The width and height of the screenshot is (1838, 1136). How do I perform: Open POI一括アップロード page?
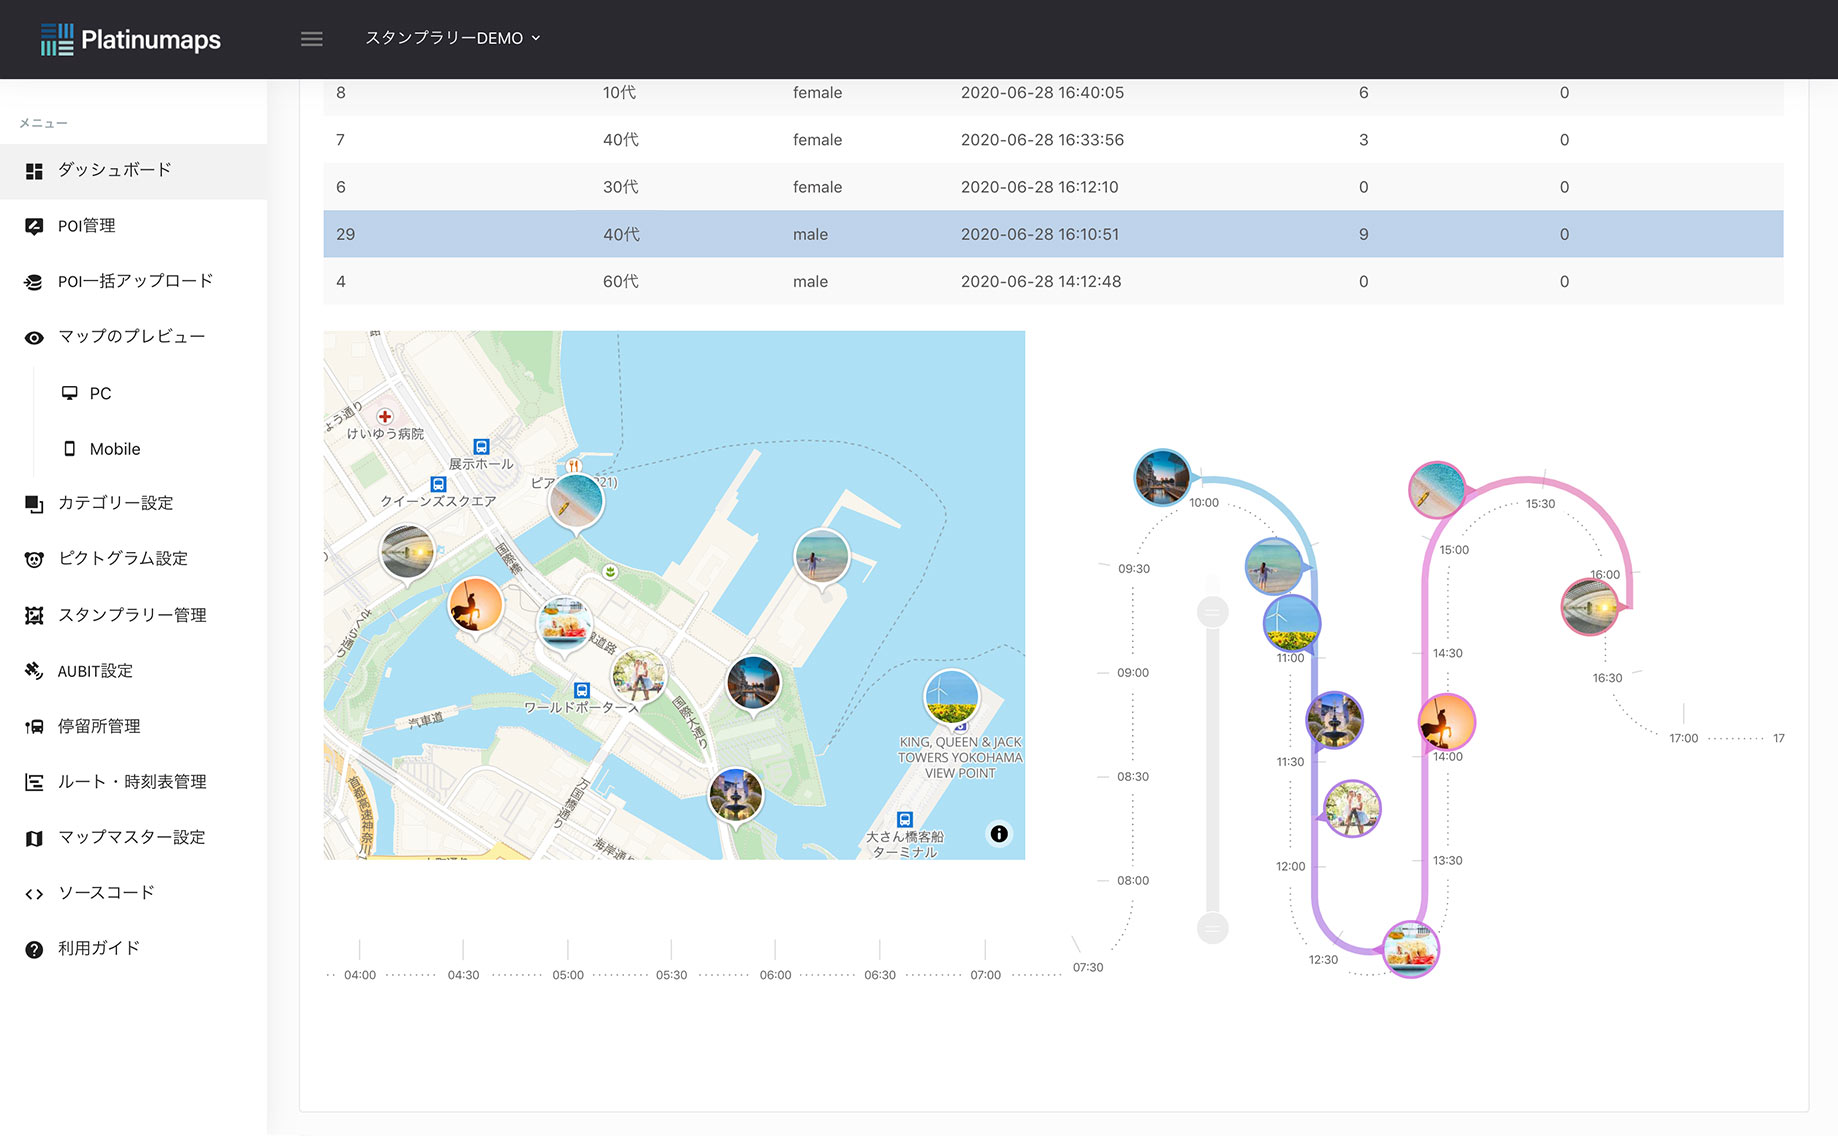click(135, 281)
